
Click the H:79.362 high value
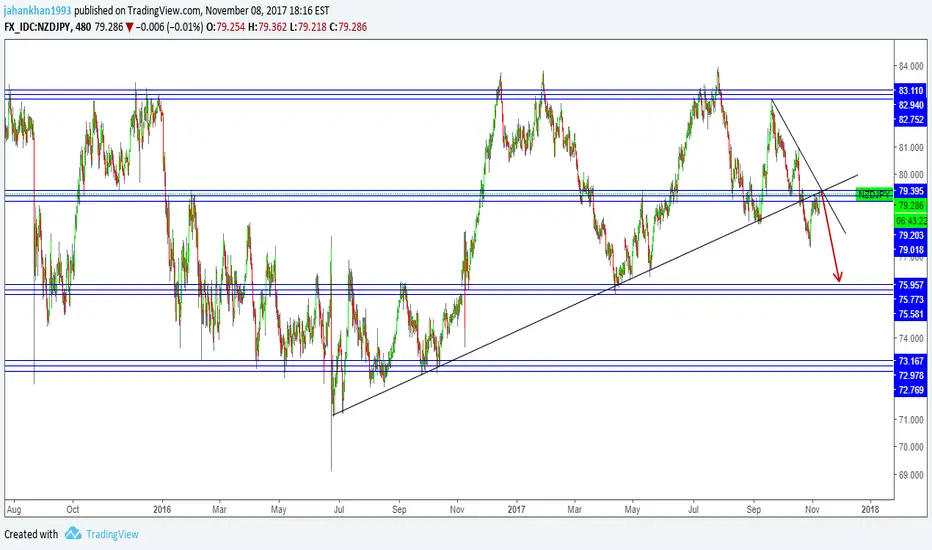pyautogui.click(x=267, y=27)
